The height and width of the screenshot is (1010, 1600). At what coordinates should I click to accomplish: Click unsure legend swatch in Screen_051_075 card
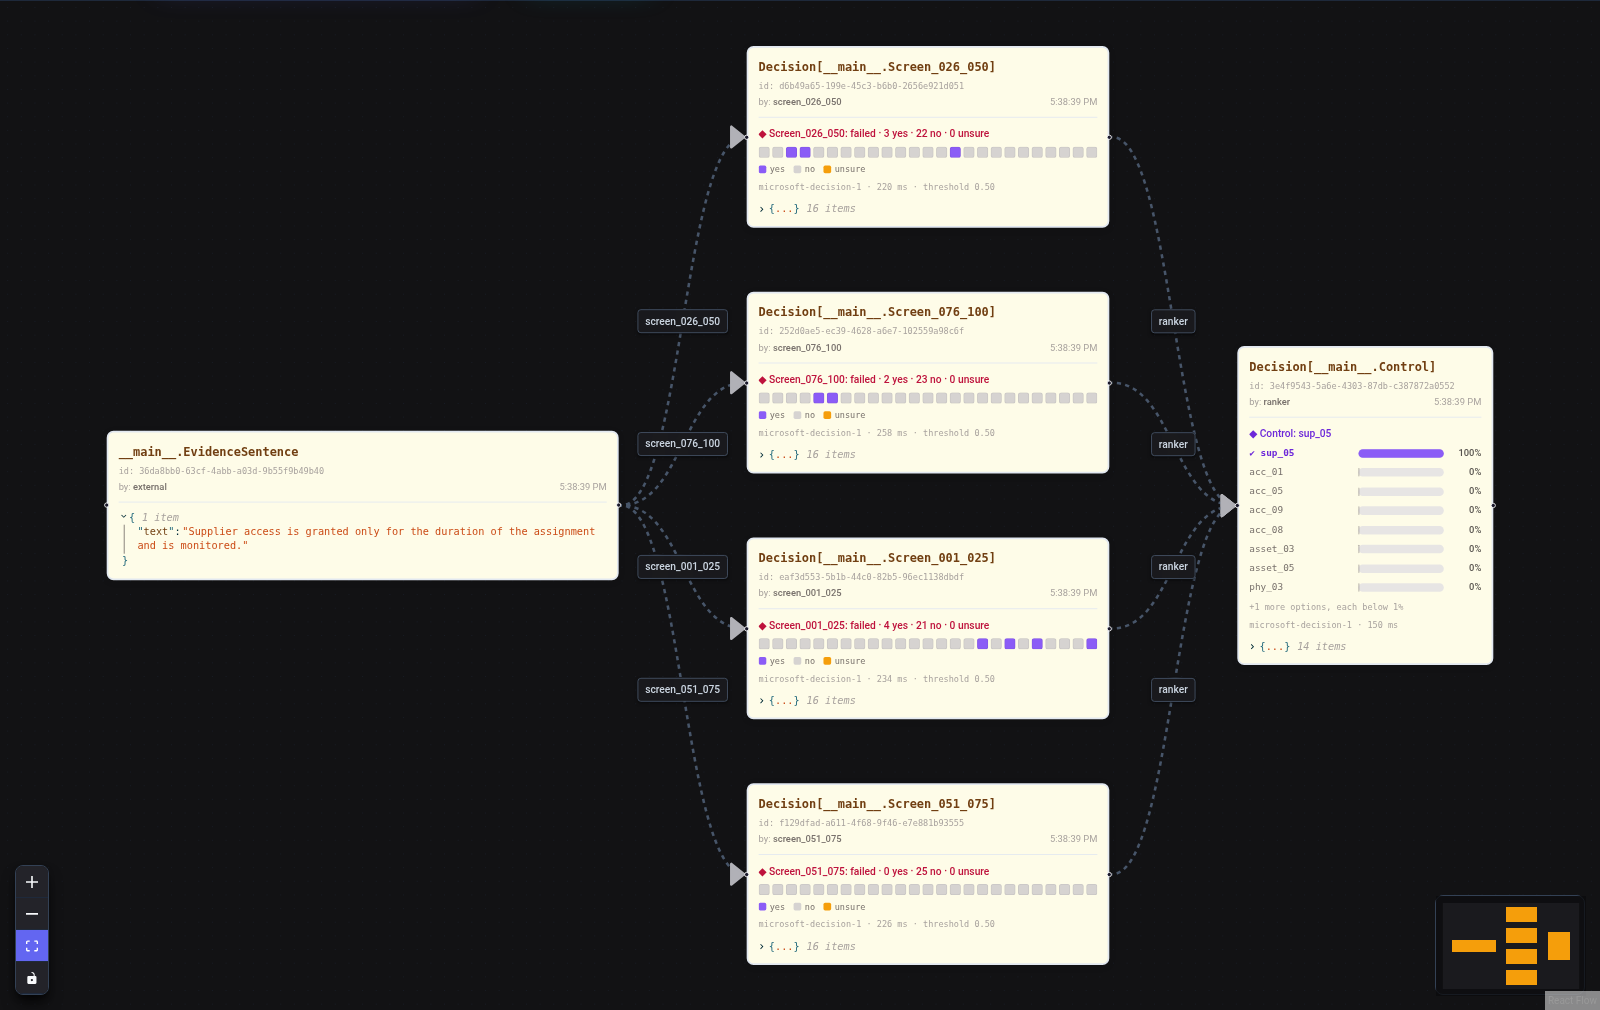[x=827, y=907]
